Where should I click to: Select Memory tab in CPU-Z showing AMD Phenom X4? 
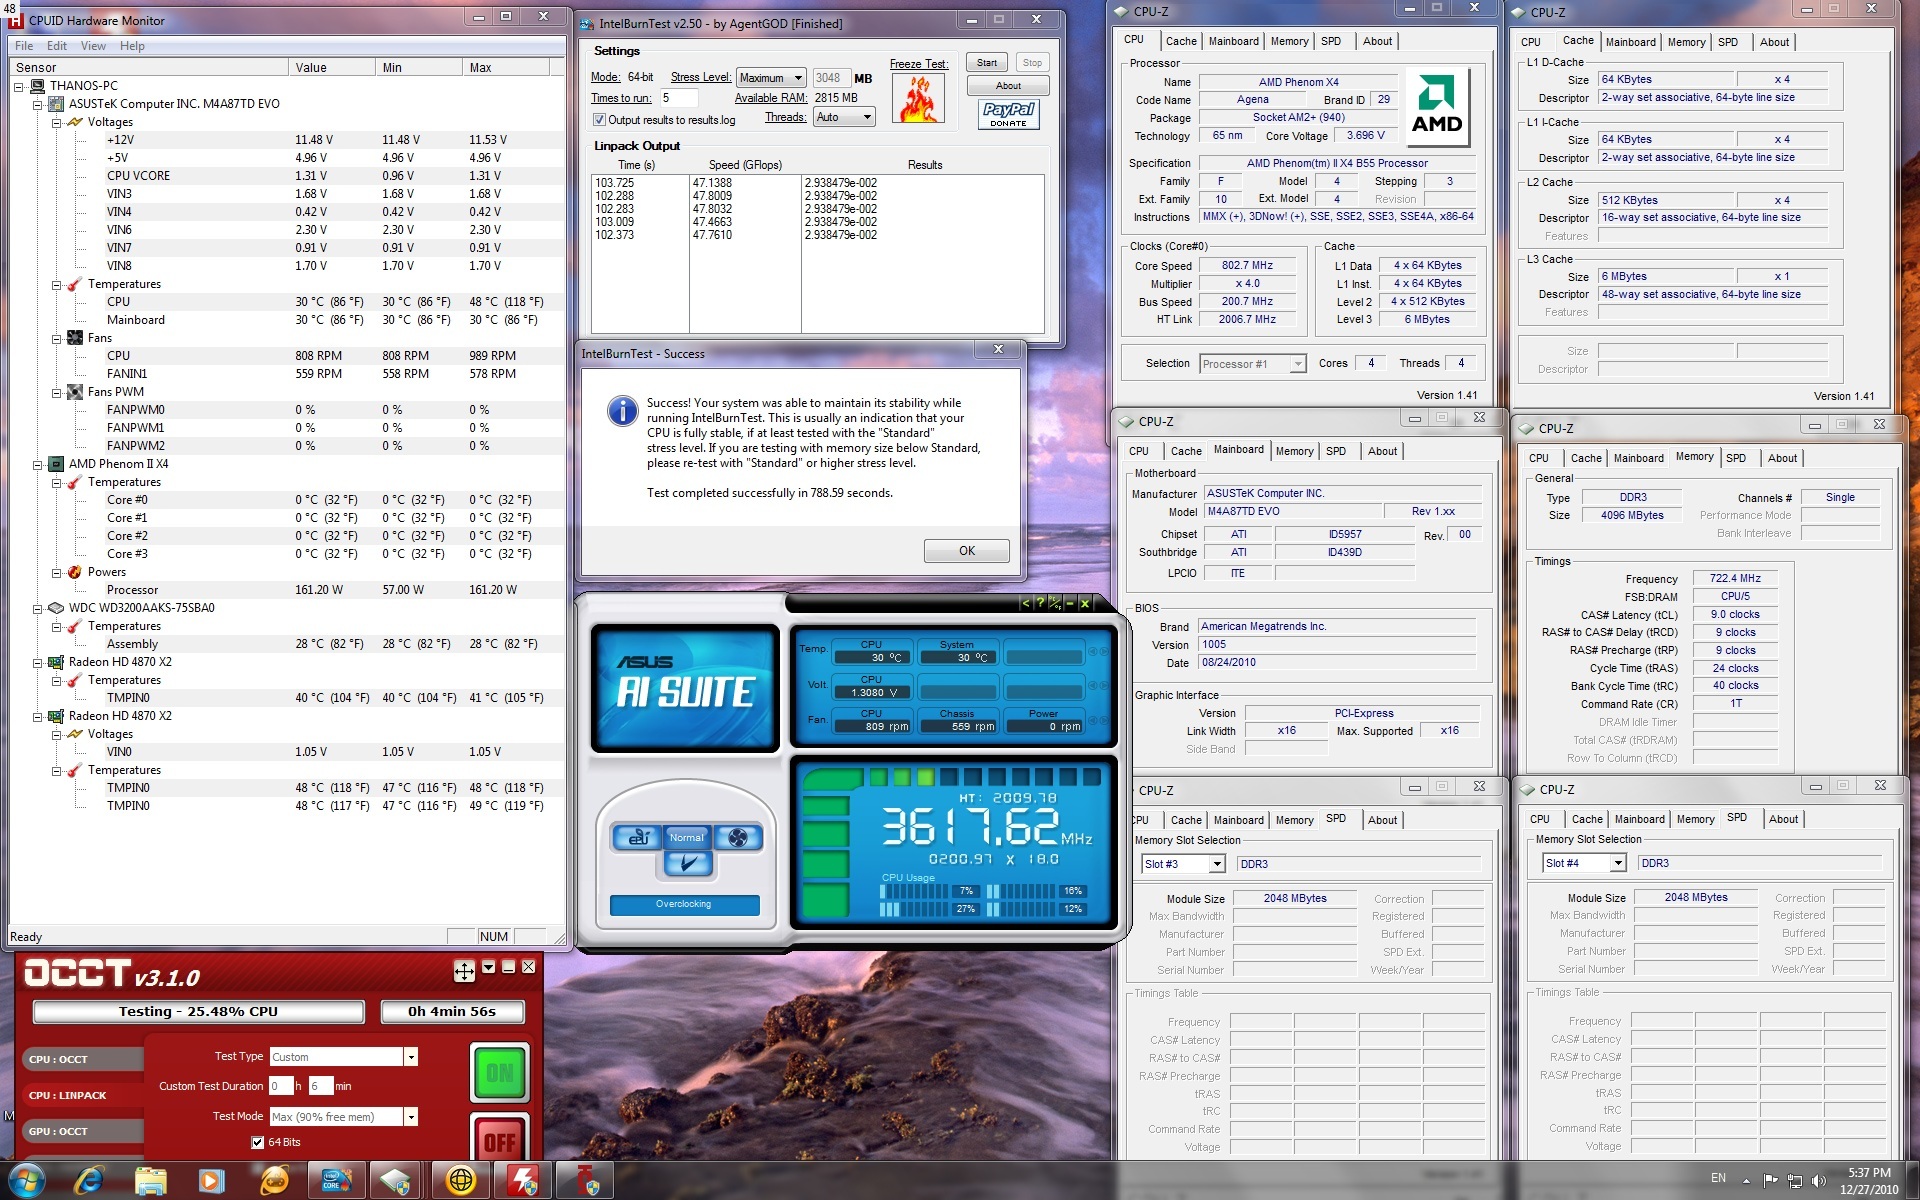coord(1289,42)
